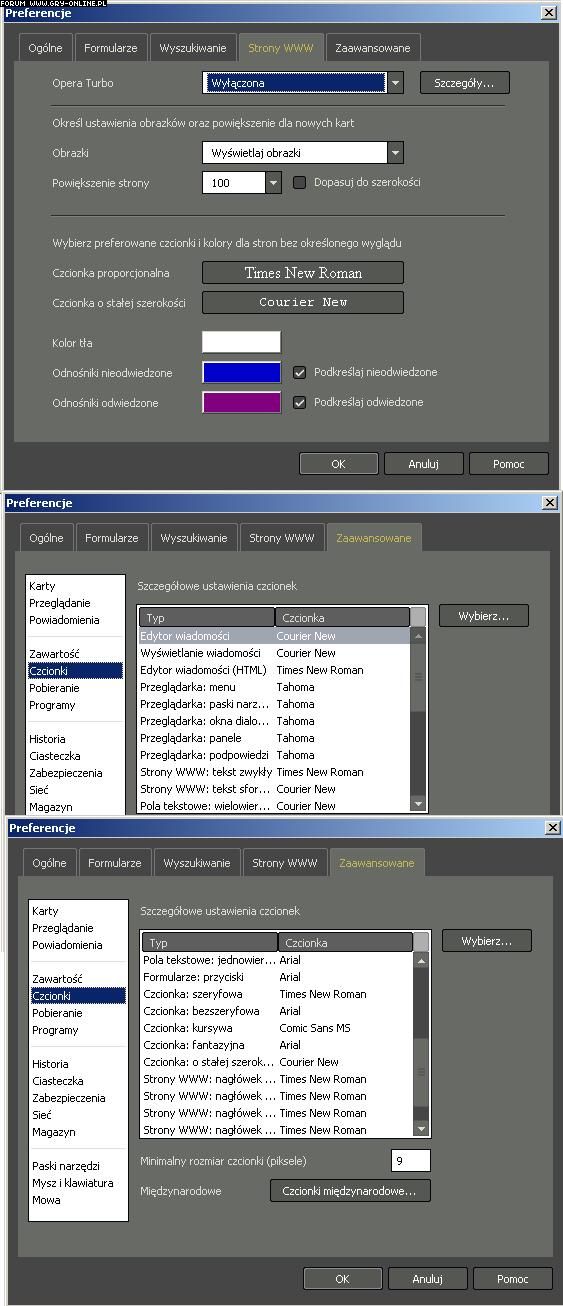This screenshot has height=1306, width=563.
Task: Click the Courier New fixed-width font button
Action: (x=303, y=302)
